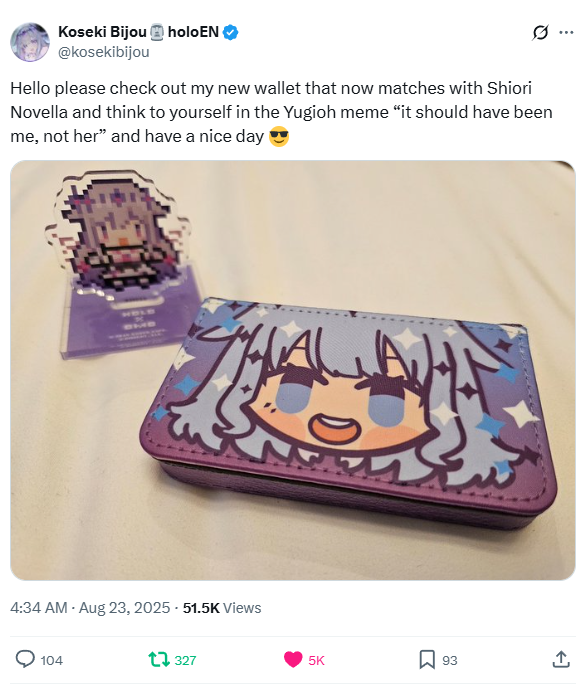This screenshot has width=587, height=687.
Task: Open Koseki Bijou's profile avatar
Action: [x=30, y=42]
